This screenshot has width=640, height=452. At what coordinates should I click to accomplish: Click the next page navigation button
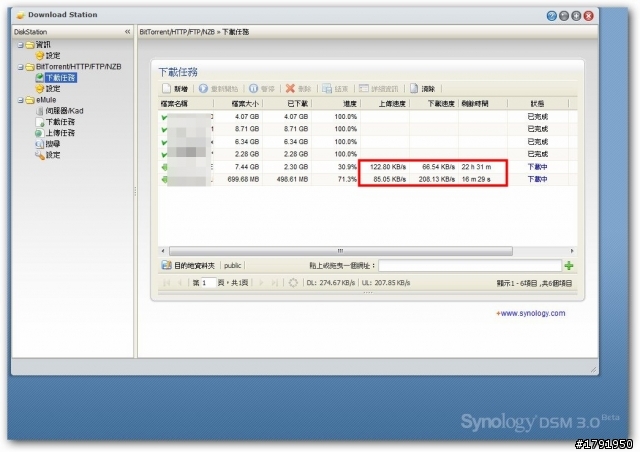coord(262,283)
